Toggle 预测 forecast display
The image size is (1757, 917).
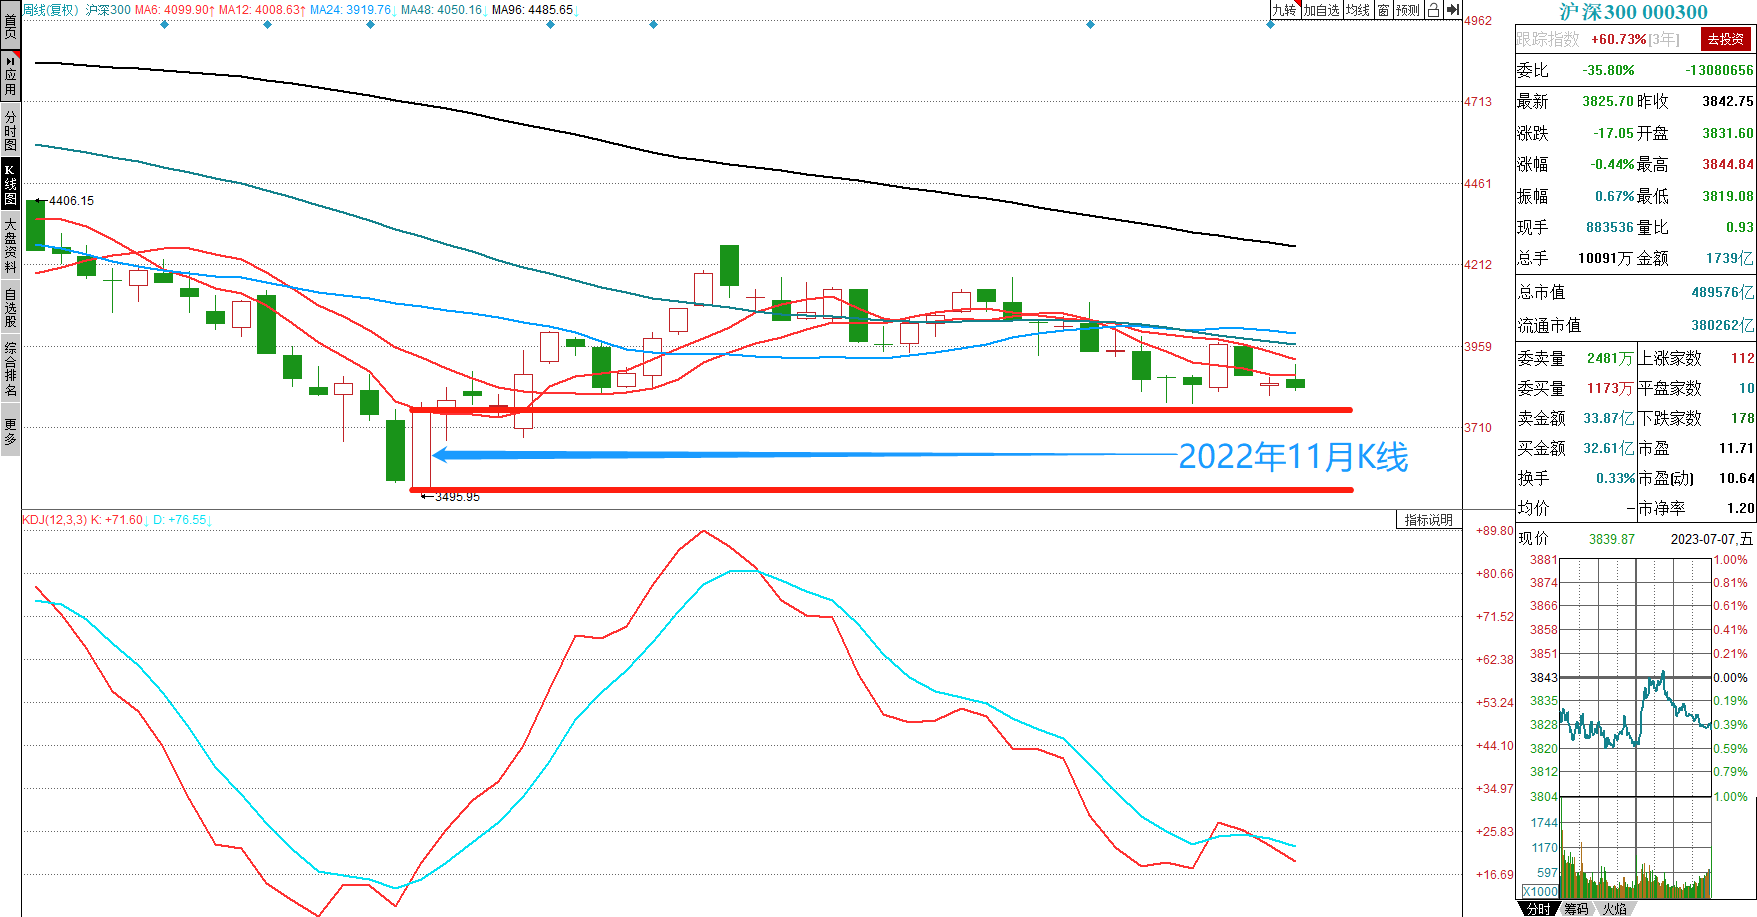[x=1408, y=10]
